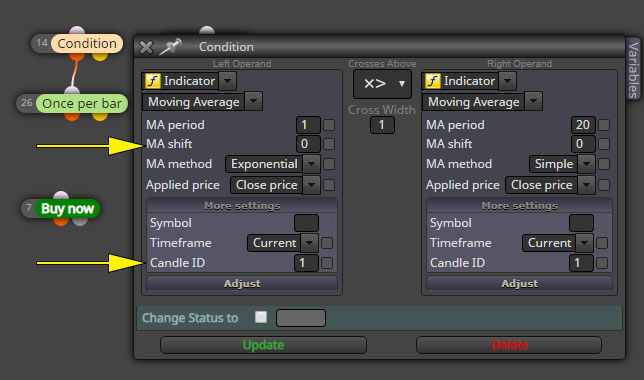Click left MA period field showing 1
Image resolution: width=644 pixels, height=380 pixels.
[308, 125]
